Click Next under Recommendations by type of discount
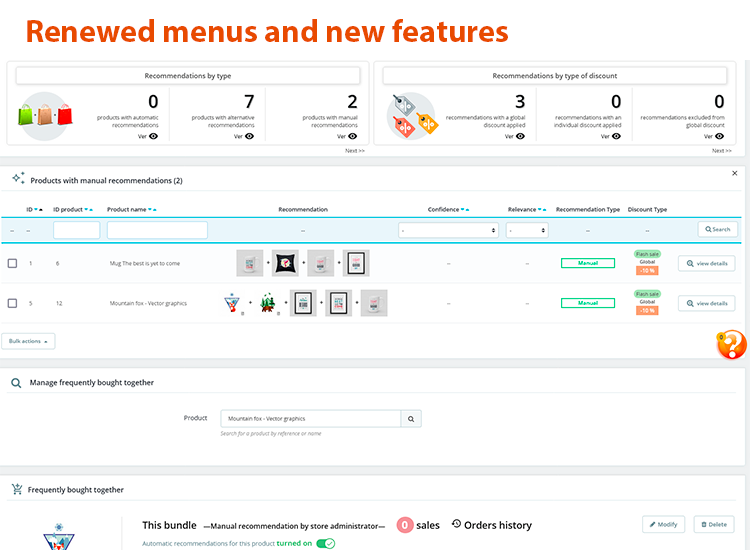Viewport: 750px width, 550px height. pos(722,151)
